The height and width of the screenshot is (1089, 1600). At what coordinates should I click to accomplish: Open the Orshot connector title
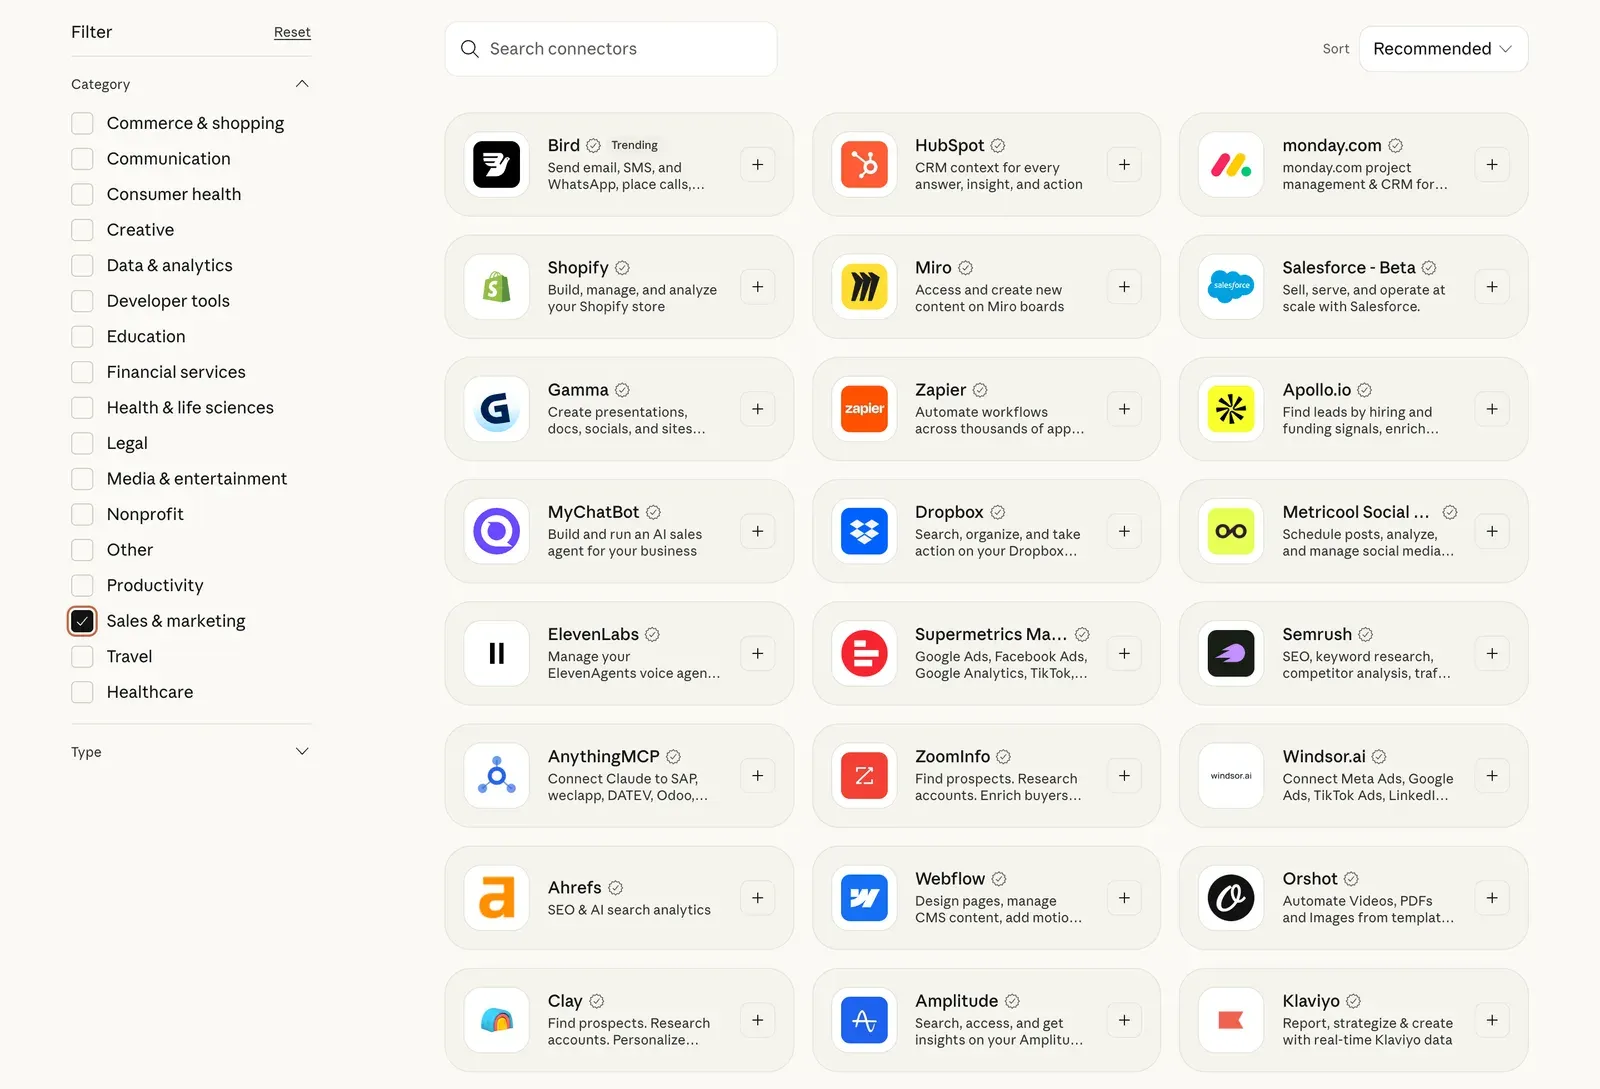(x=1309, y=879)
